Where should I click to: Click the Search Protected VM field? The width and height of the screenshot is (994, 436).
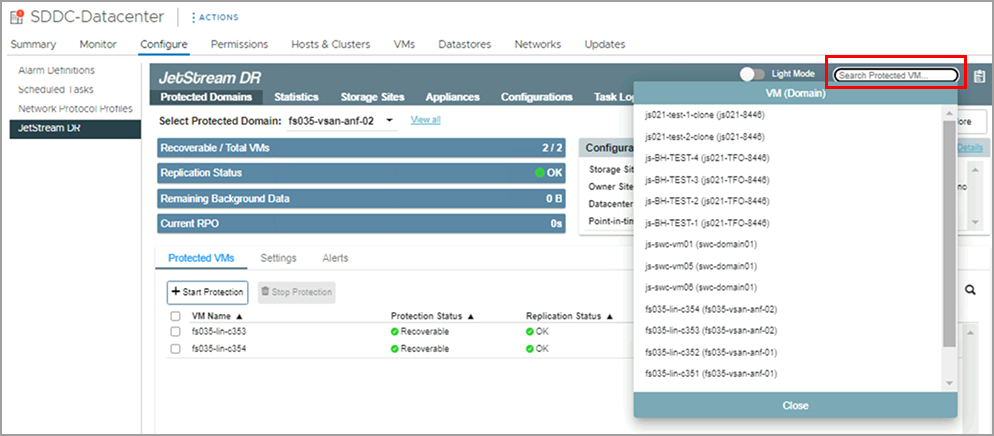[896, 76]
